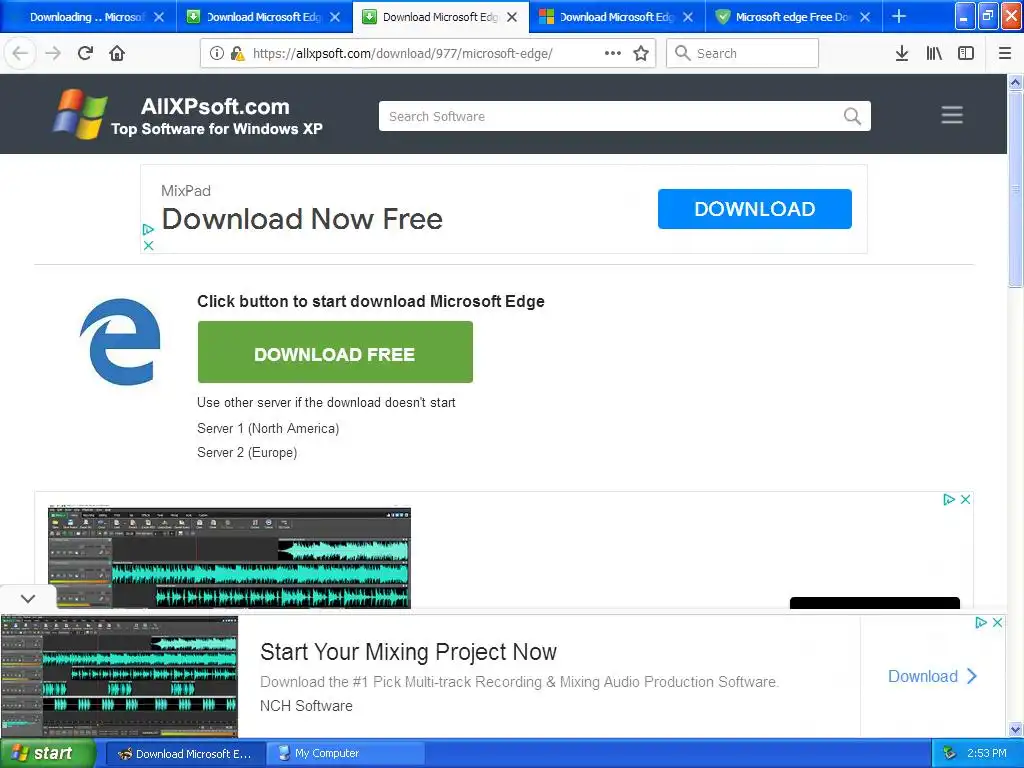Click the AllXPsoft Windows flag logo
Screen dimensions: 1024x768
point(80,114)
